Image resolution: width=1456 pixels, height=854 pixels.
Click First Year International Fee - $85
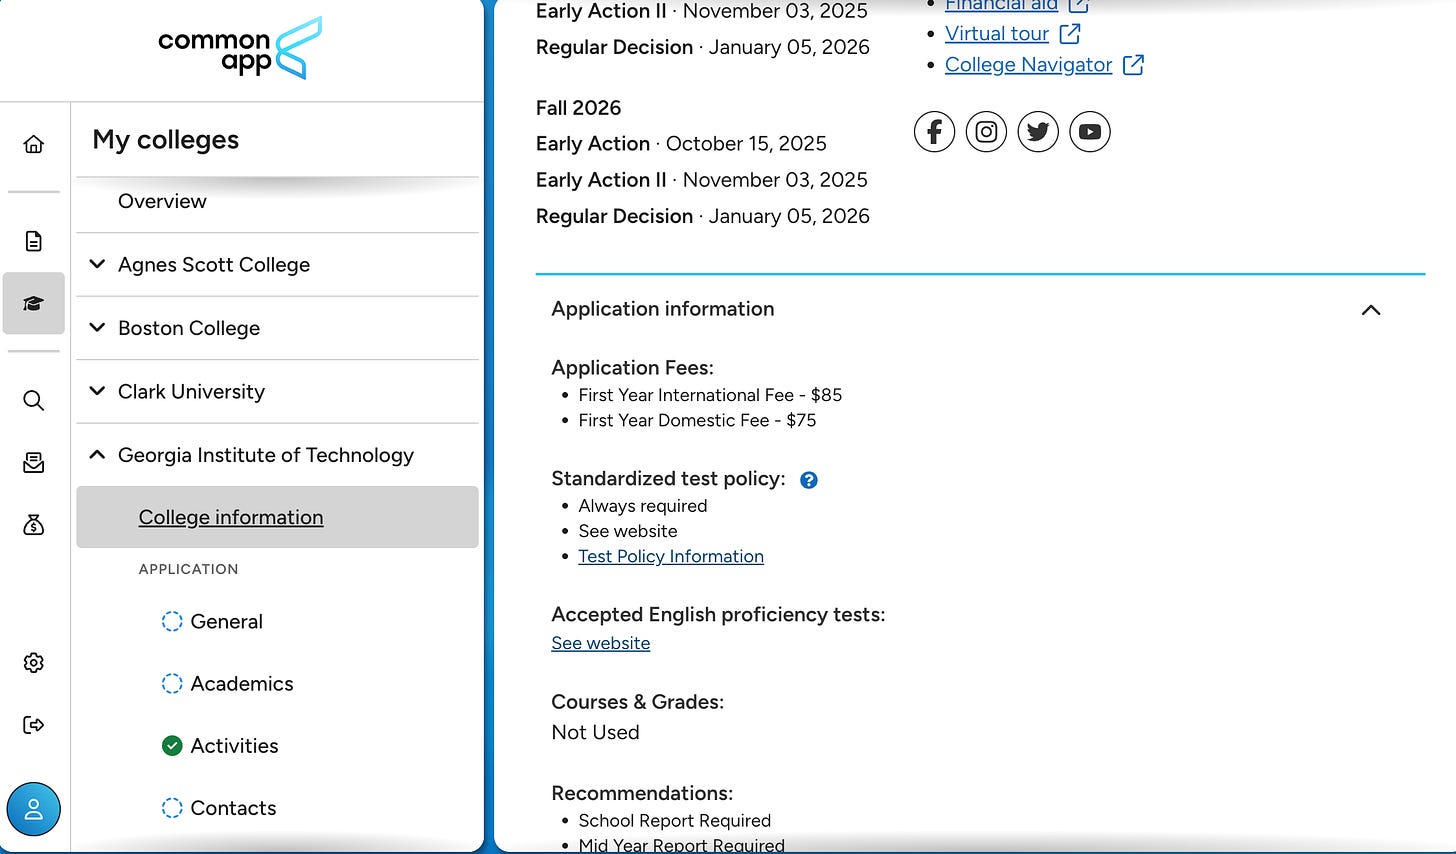pyautogui.click(x=710, y=396)
